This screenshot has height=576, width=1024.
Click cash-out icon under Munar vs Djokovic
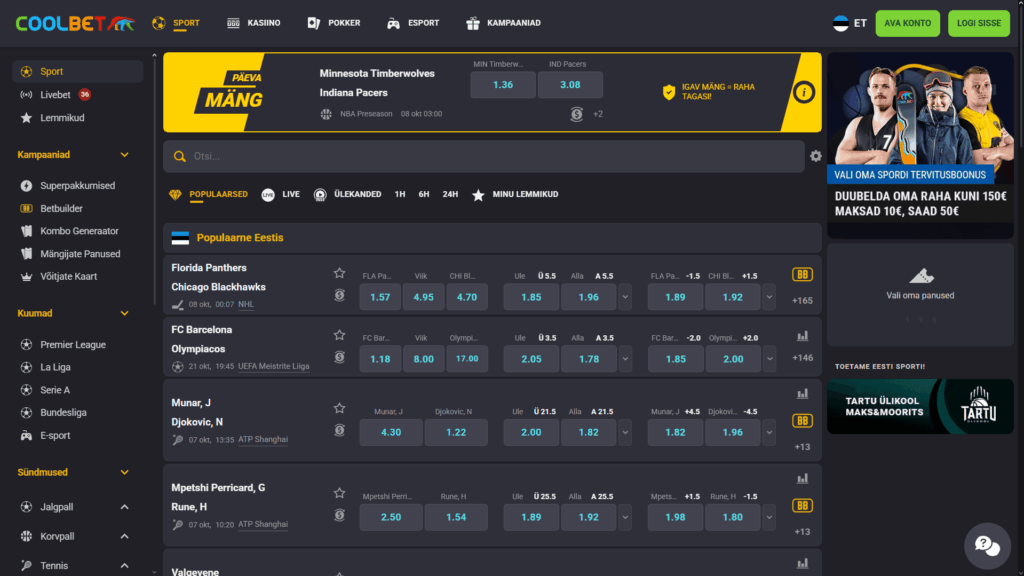pos(339,430)
